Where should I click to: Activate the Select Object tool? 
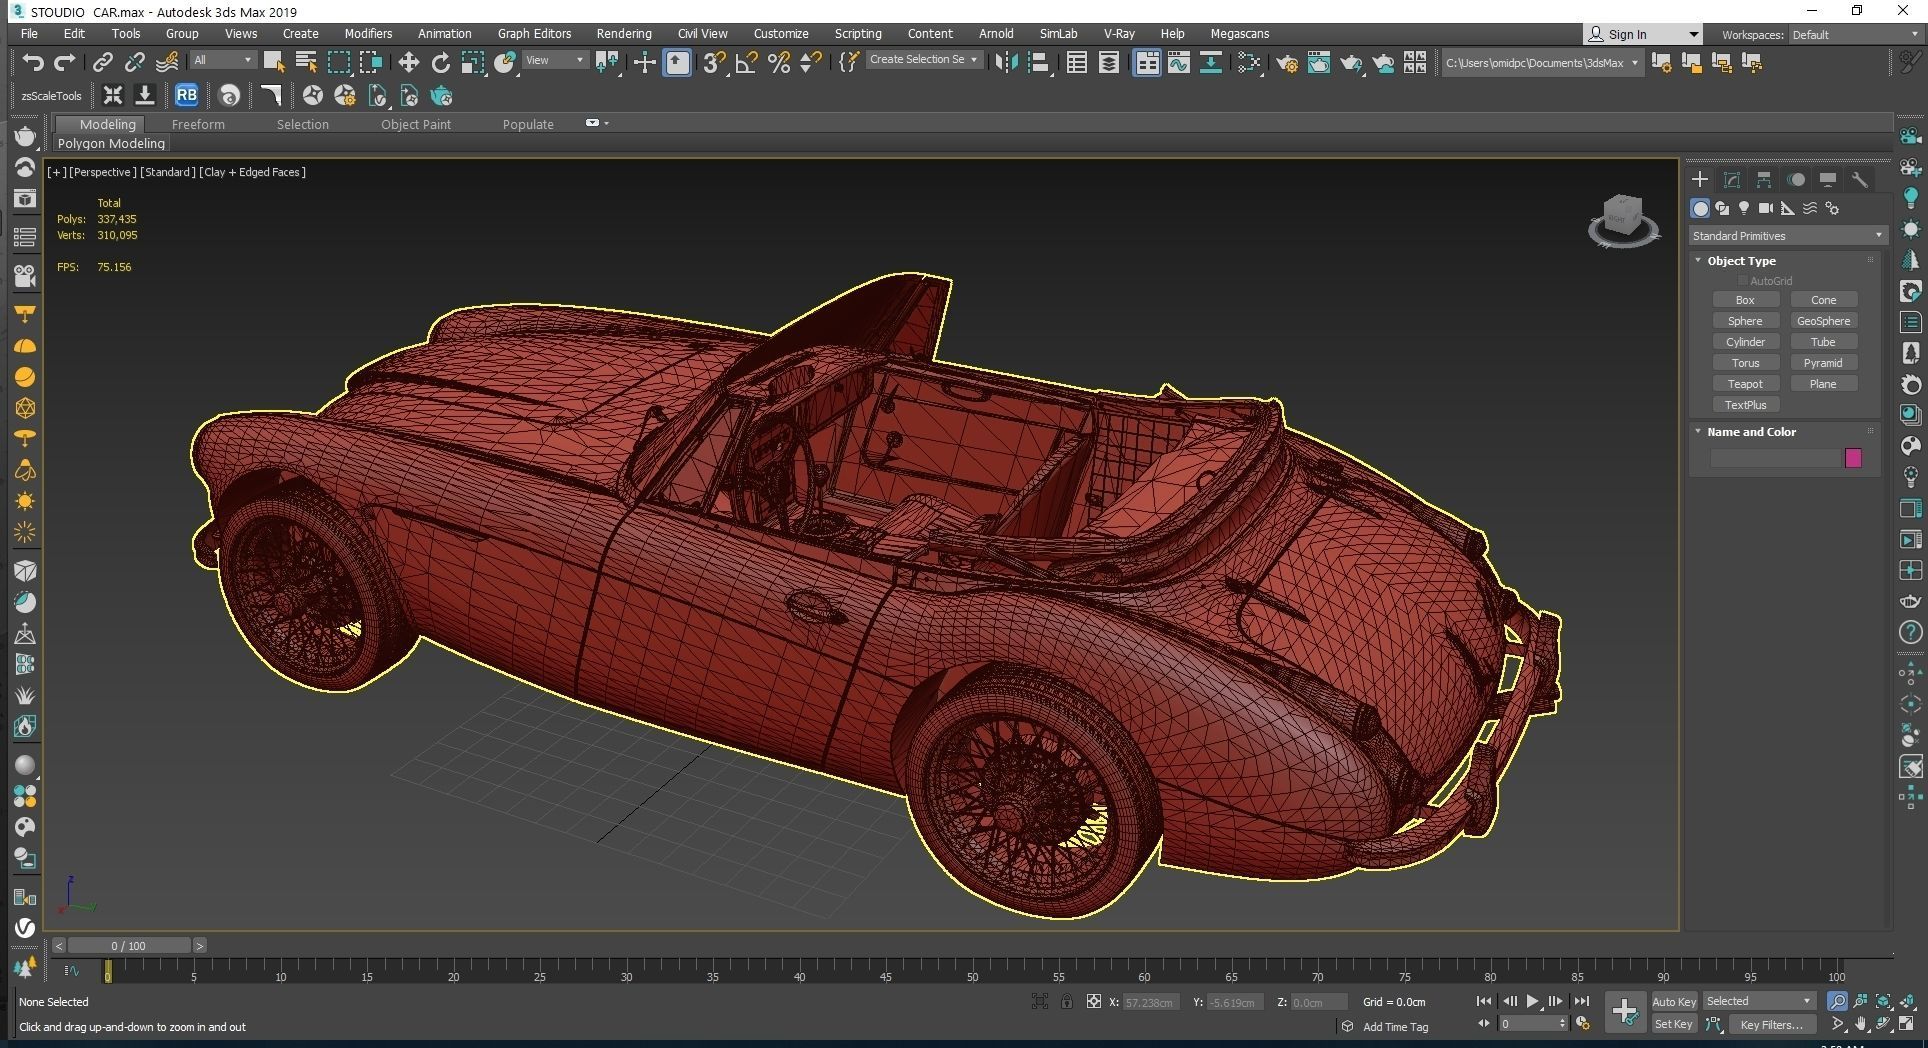tap(273, 62)
